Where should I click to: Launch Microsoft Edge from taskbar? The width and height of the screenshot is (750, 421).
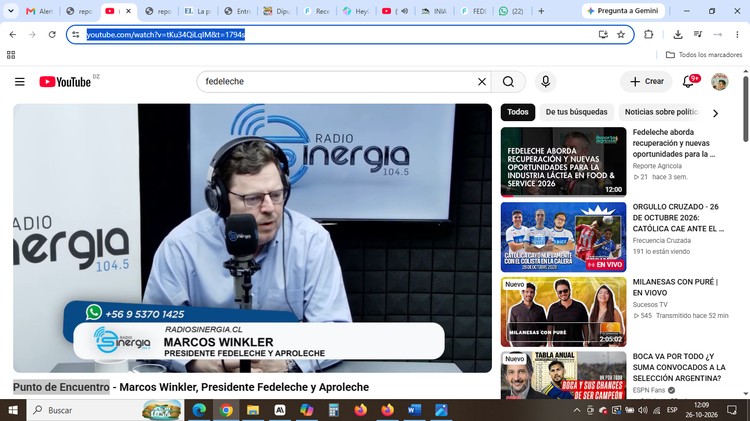coord(199,410)
